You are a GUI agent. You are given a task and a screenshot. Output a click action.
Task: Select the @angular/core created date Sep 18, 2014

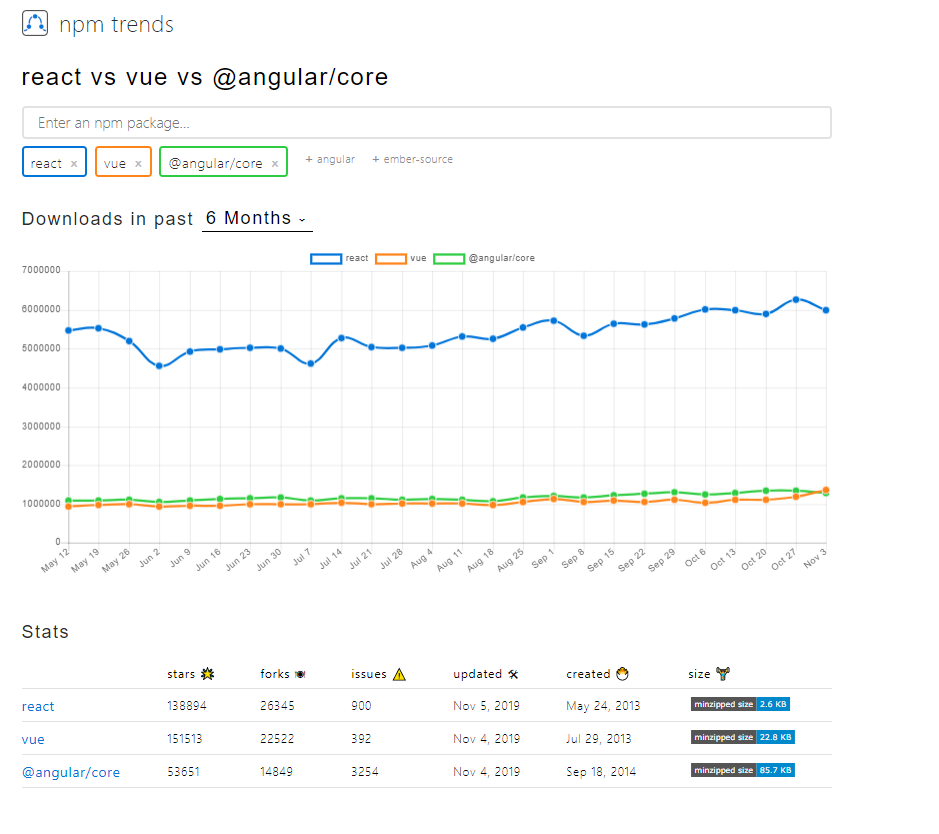pos(601,772)
